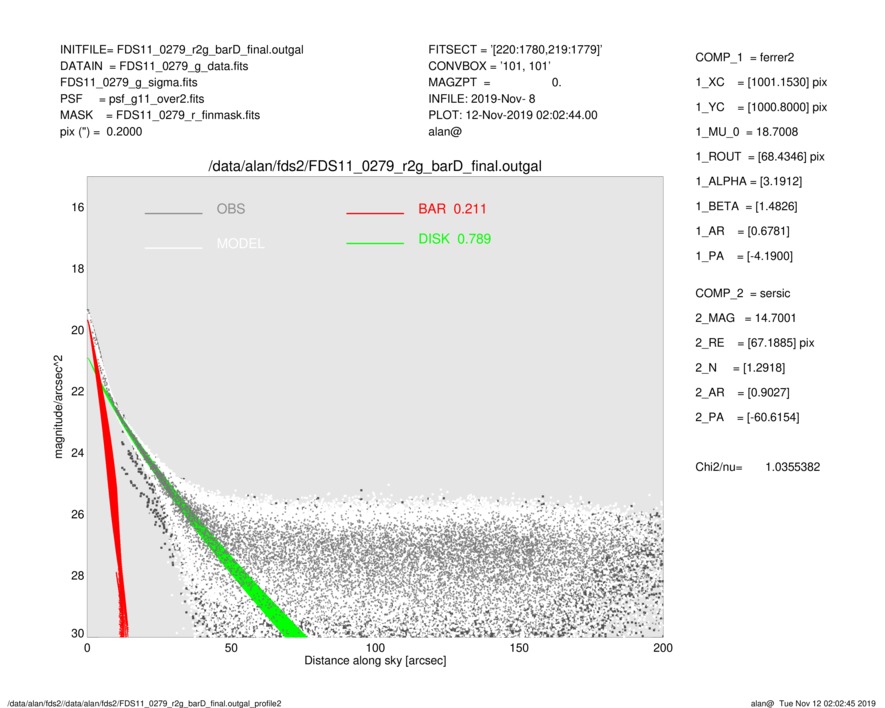Image resolution: width=885 pixels, height=708 pixels.
Task: Click the y-axis tick label 20
Action: pyautogui.click(x=78, y=331)
